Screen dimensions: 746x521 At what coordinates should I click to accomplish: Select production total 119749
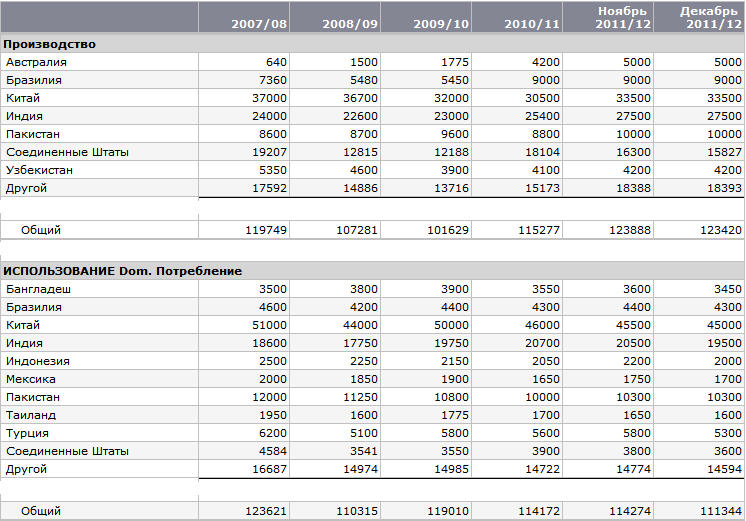pos(266,230)
